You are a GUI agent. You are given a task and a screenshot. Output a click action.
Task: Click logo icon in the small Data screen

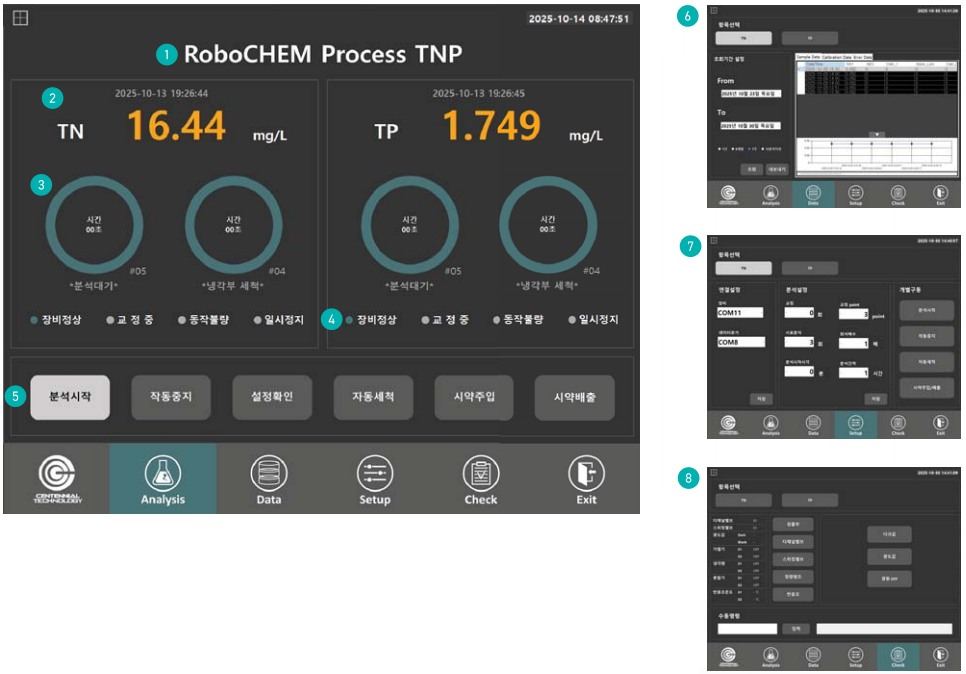pyautogui.click(x=728, y=194)
